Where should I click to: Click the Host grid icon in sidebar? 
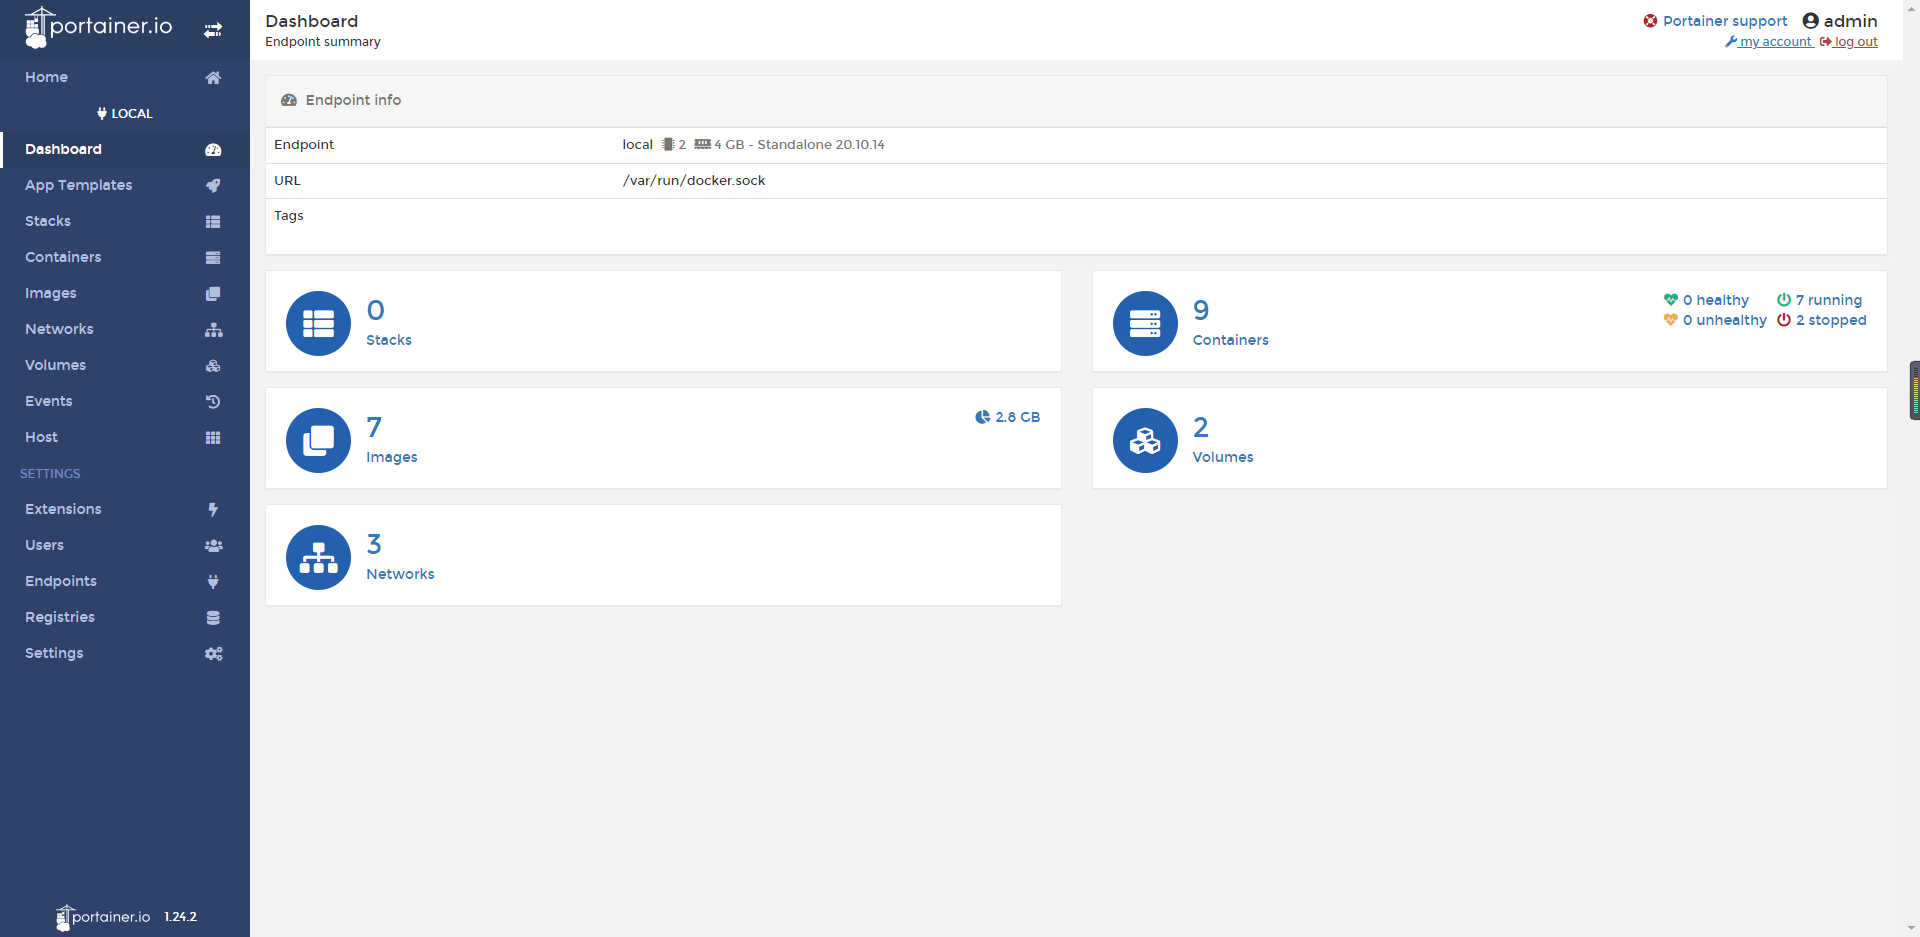[213, 437]
